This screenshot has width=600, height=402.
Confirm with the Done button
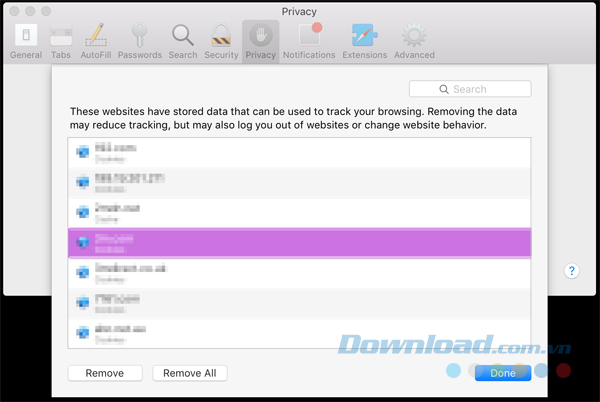[503, 373]
